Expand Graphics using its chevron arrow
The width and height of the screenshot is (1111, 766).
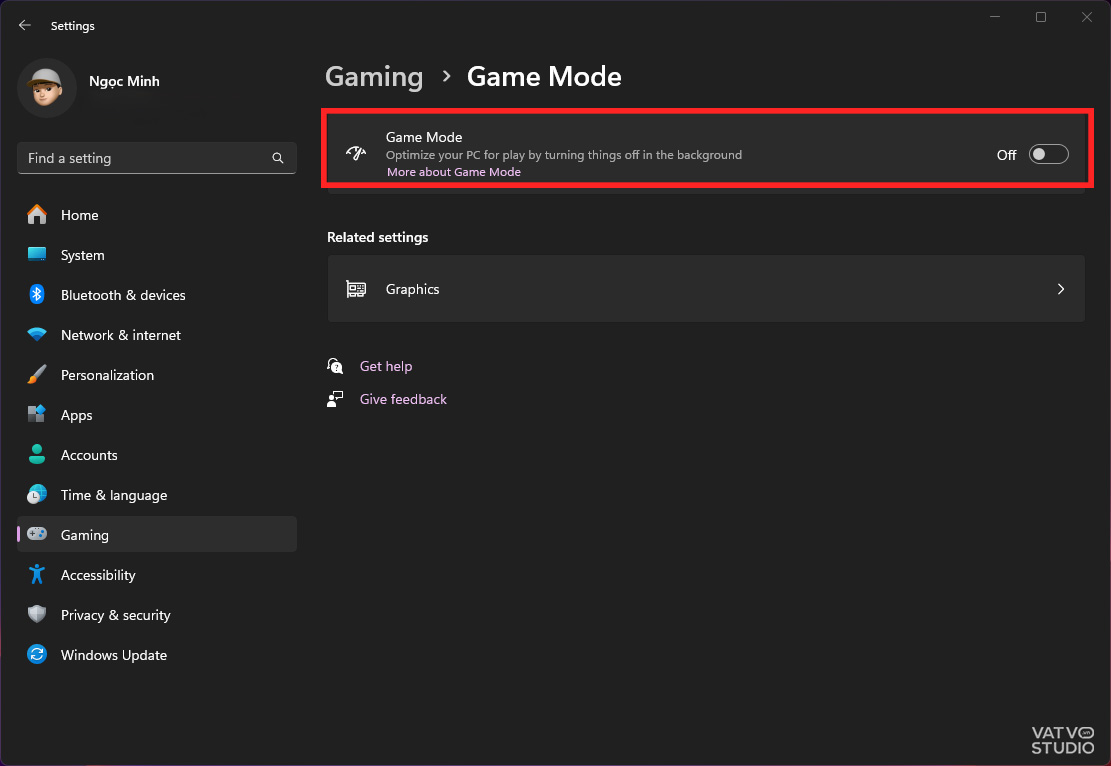1061,289
